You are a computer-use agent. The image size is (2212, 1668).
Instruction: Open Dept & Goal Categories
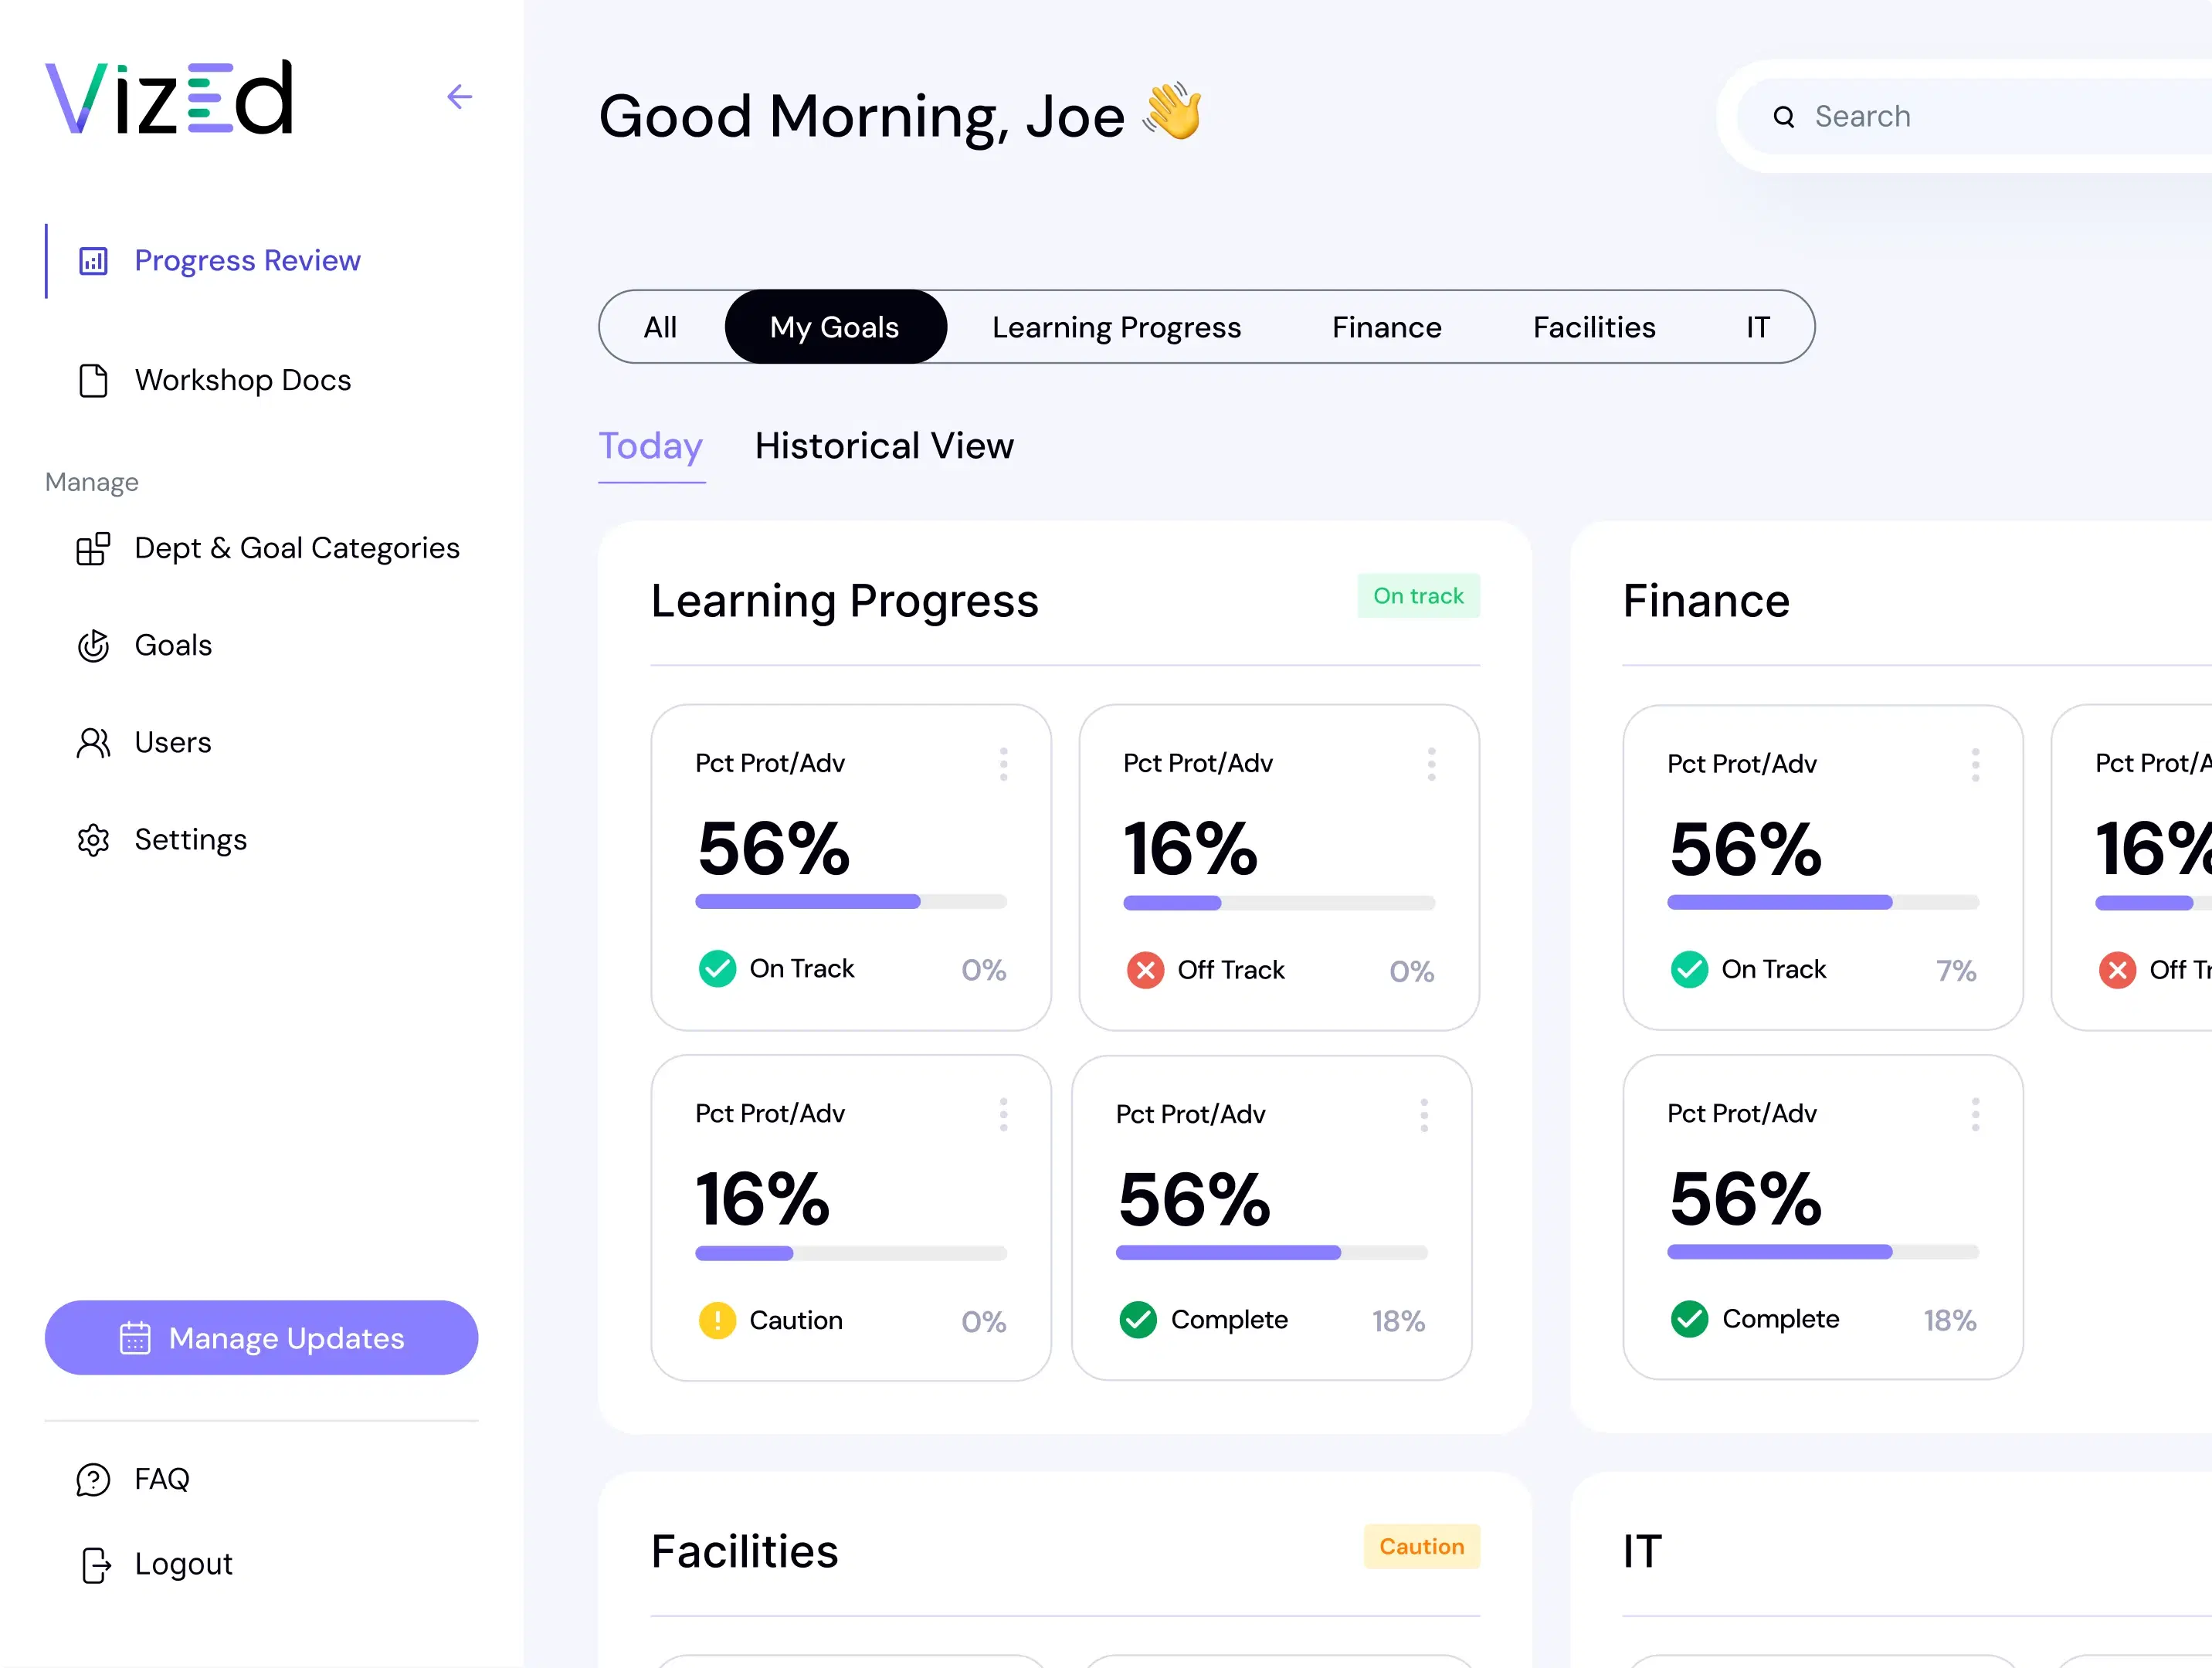(x=268, y=548)
